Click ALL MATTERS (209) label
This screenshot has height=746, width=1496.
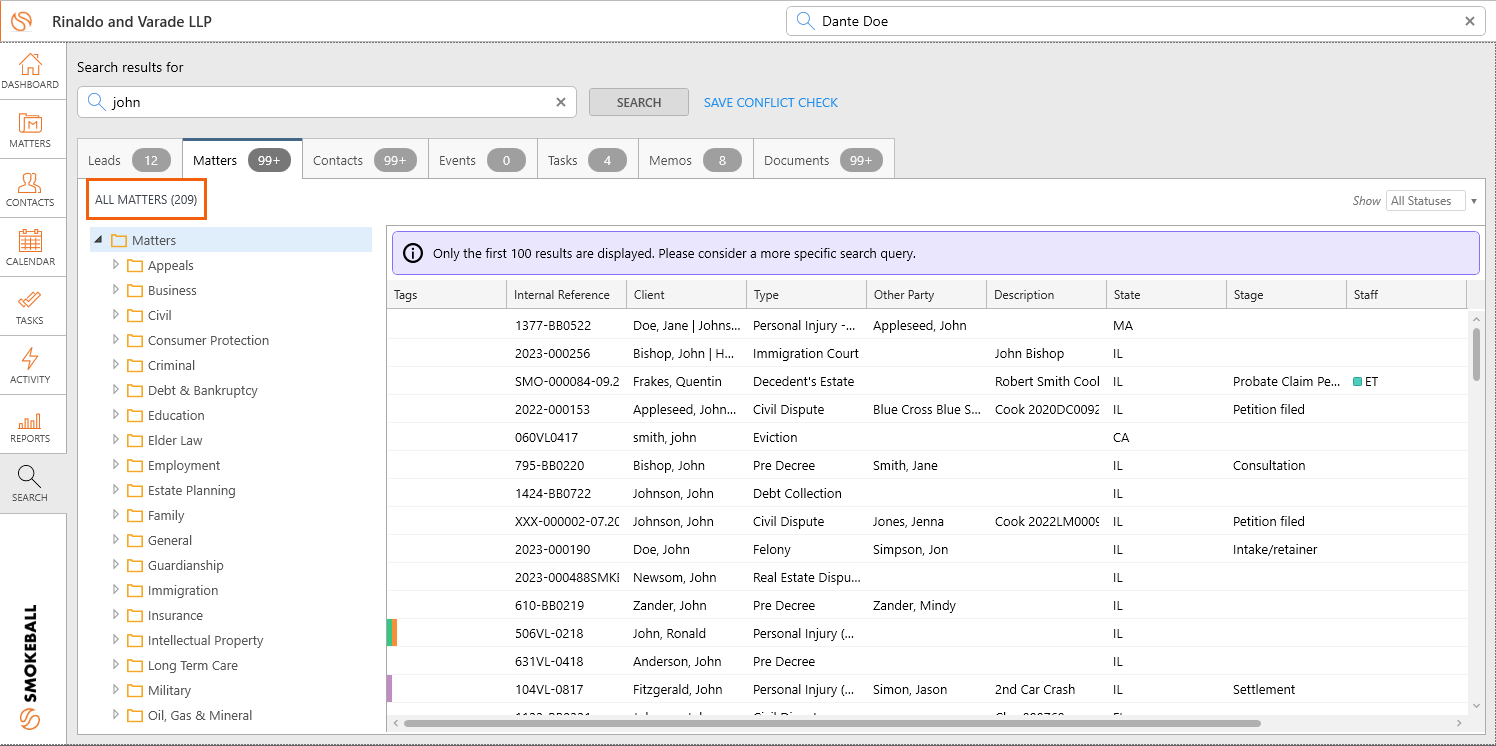pos(146,200)
